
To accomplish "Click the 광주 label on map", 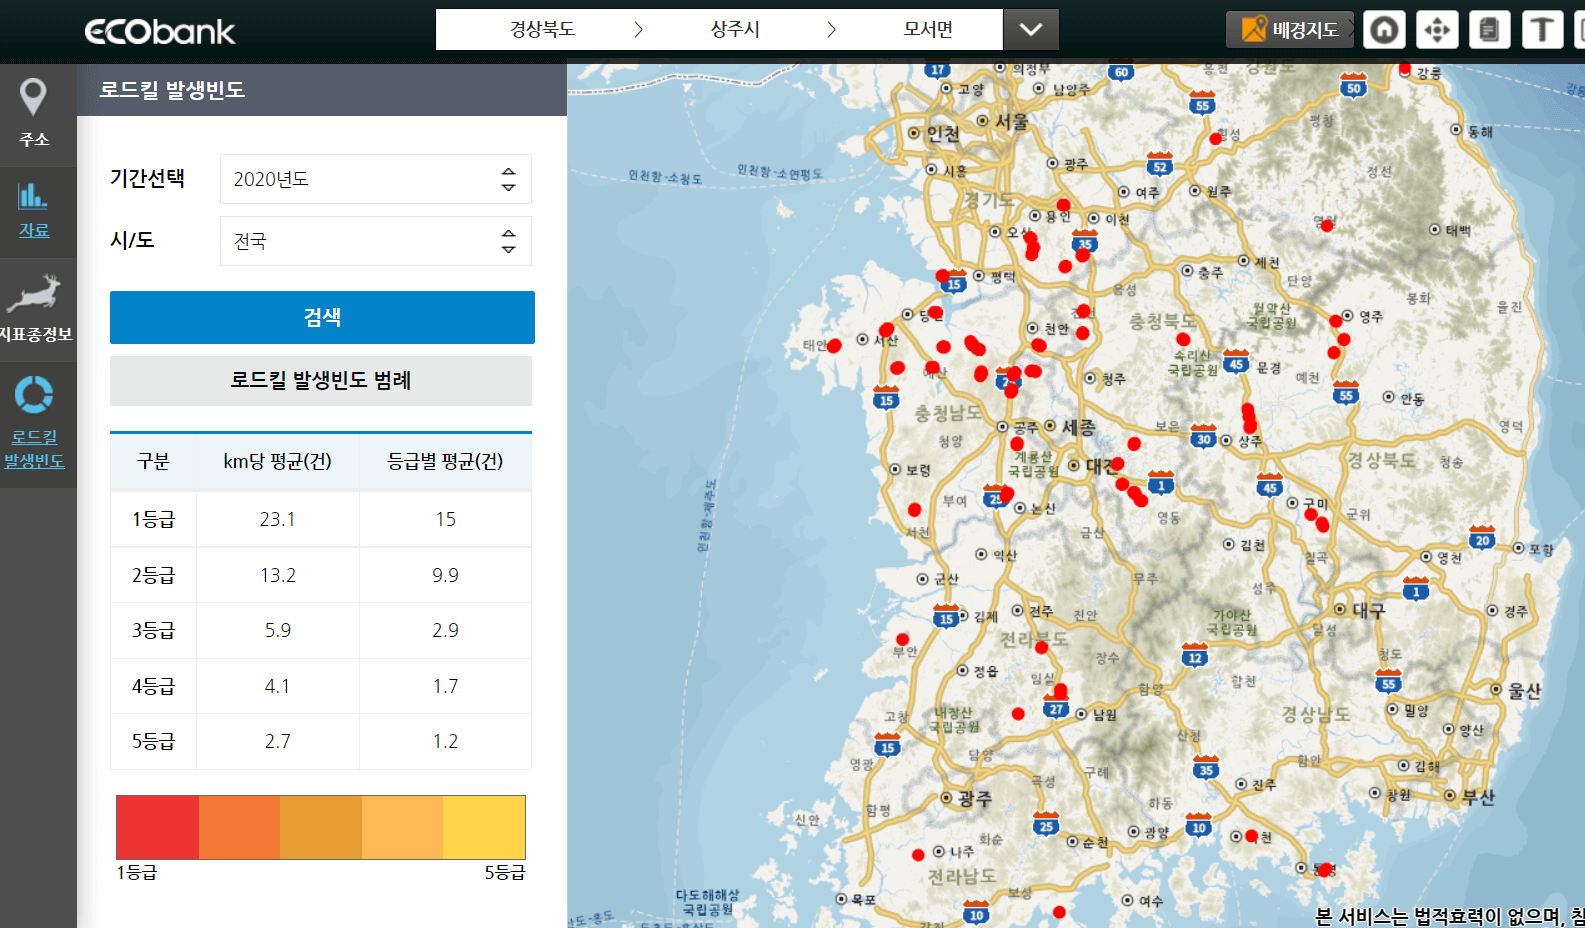I will point(975,798).
